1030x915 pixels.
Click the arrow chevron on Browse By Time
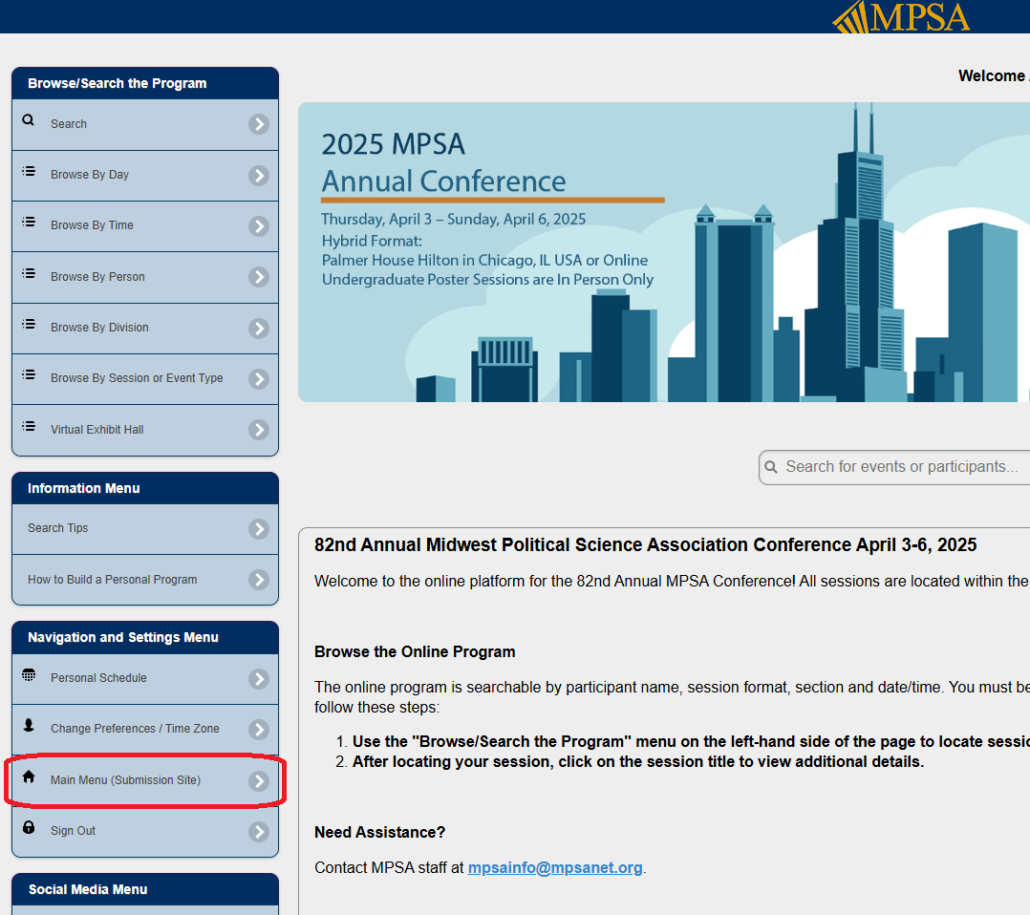[x=259, y=226]
